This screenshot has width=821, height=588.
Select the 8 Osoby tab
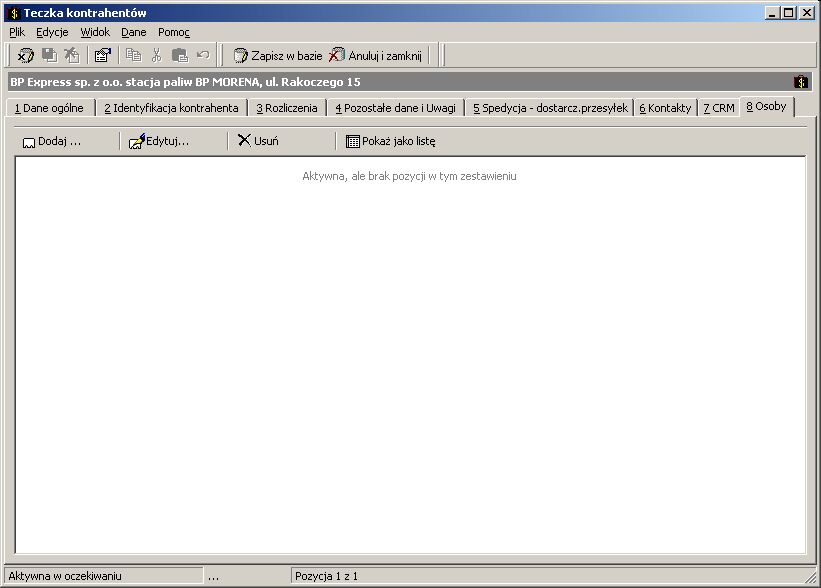pyautogui.click(x=767, y=106)
